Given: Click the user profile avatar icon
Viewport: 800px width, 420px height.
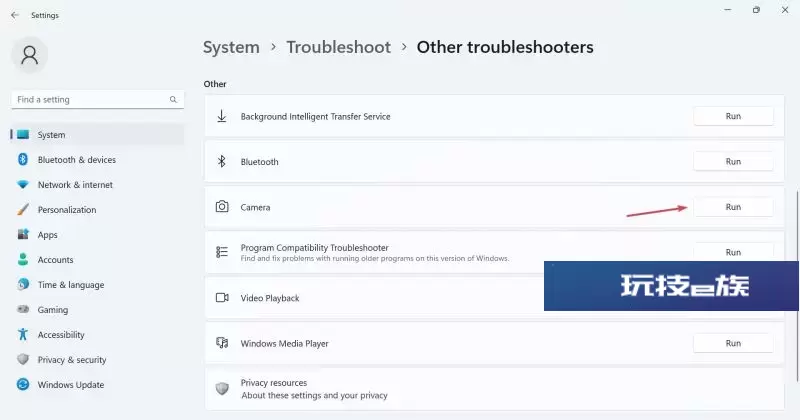Looking at the screenshot, I should [30, 55].
